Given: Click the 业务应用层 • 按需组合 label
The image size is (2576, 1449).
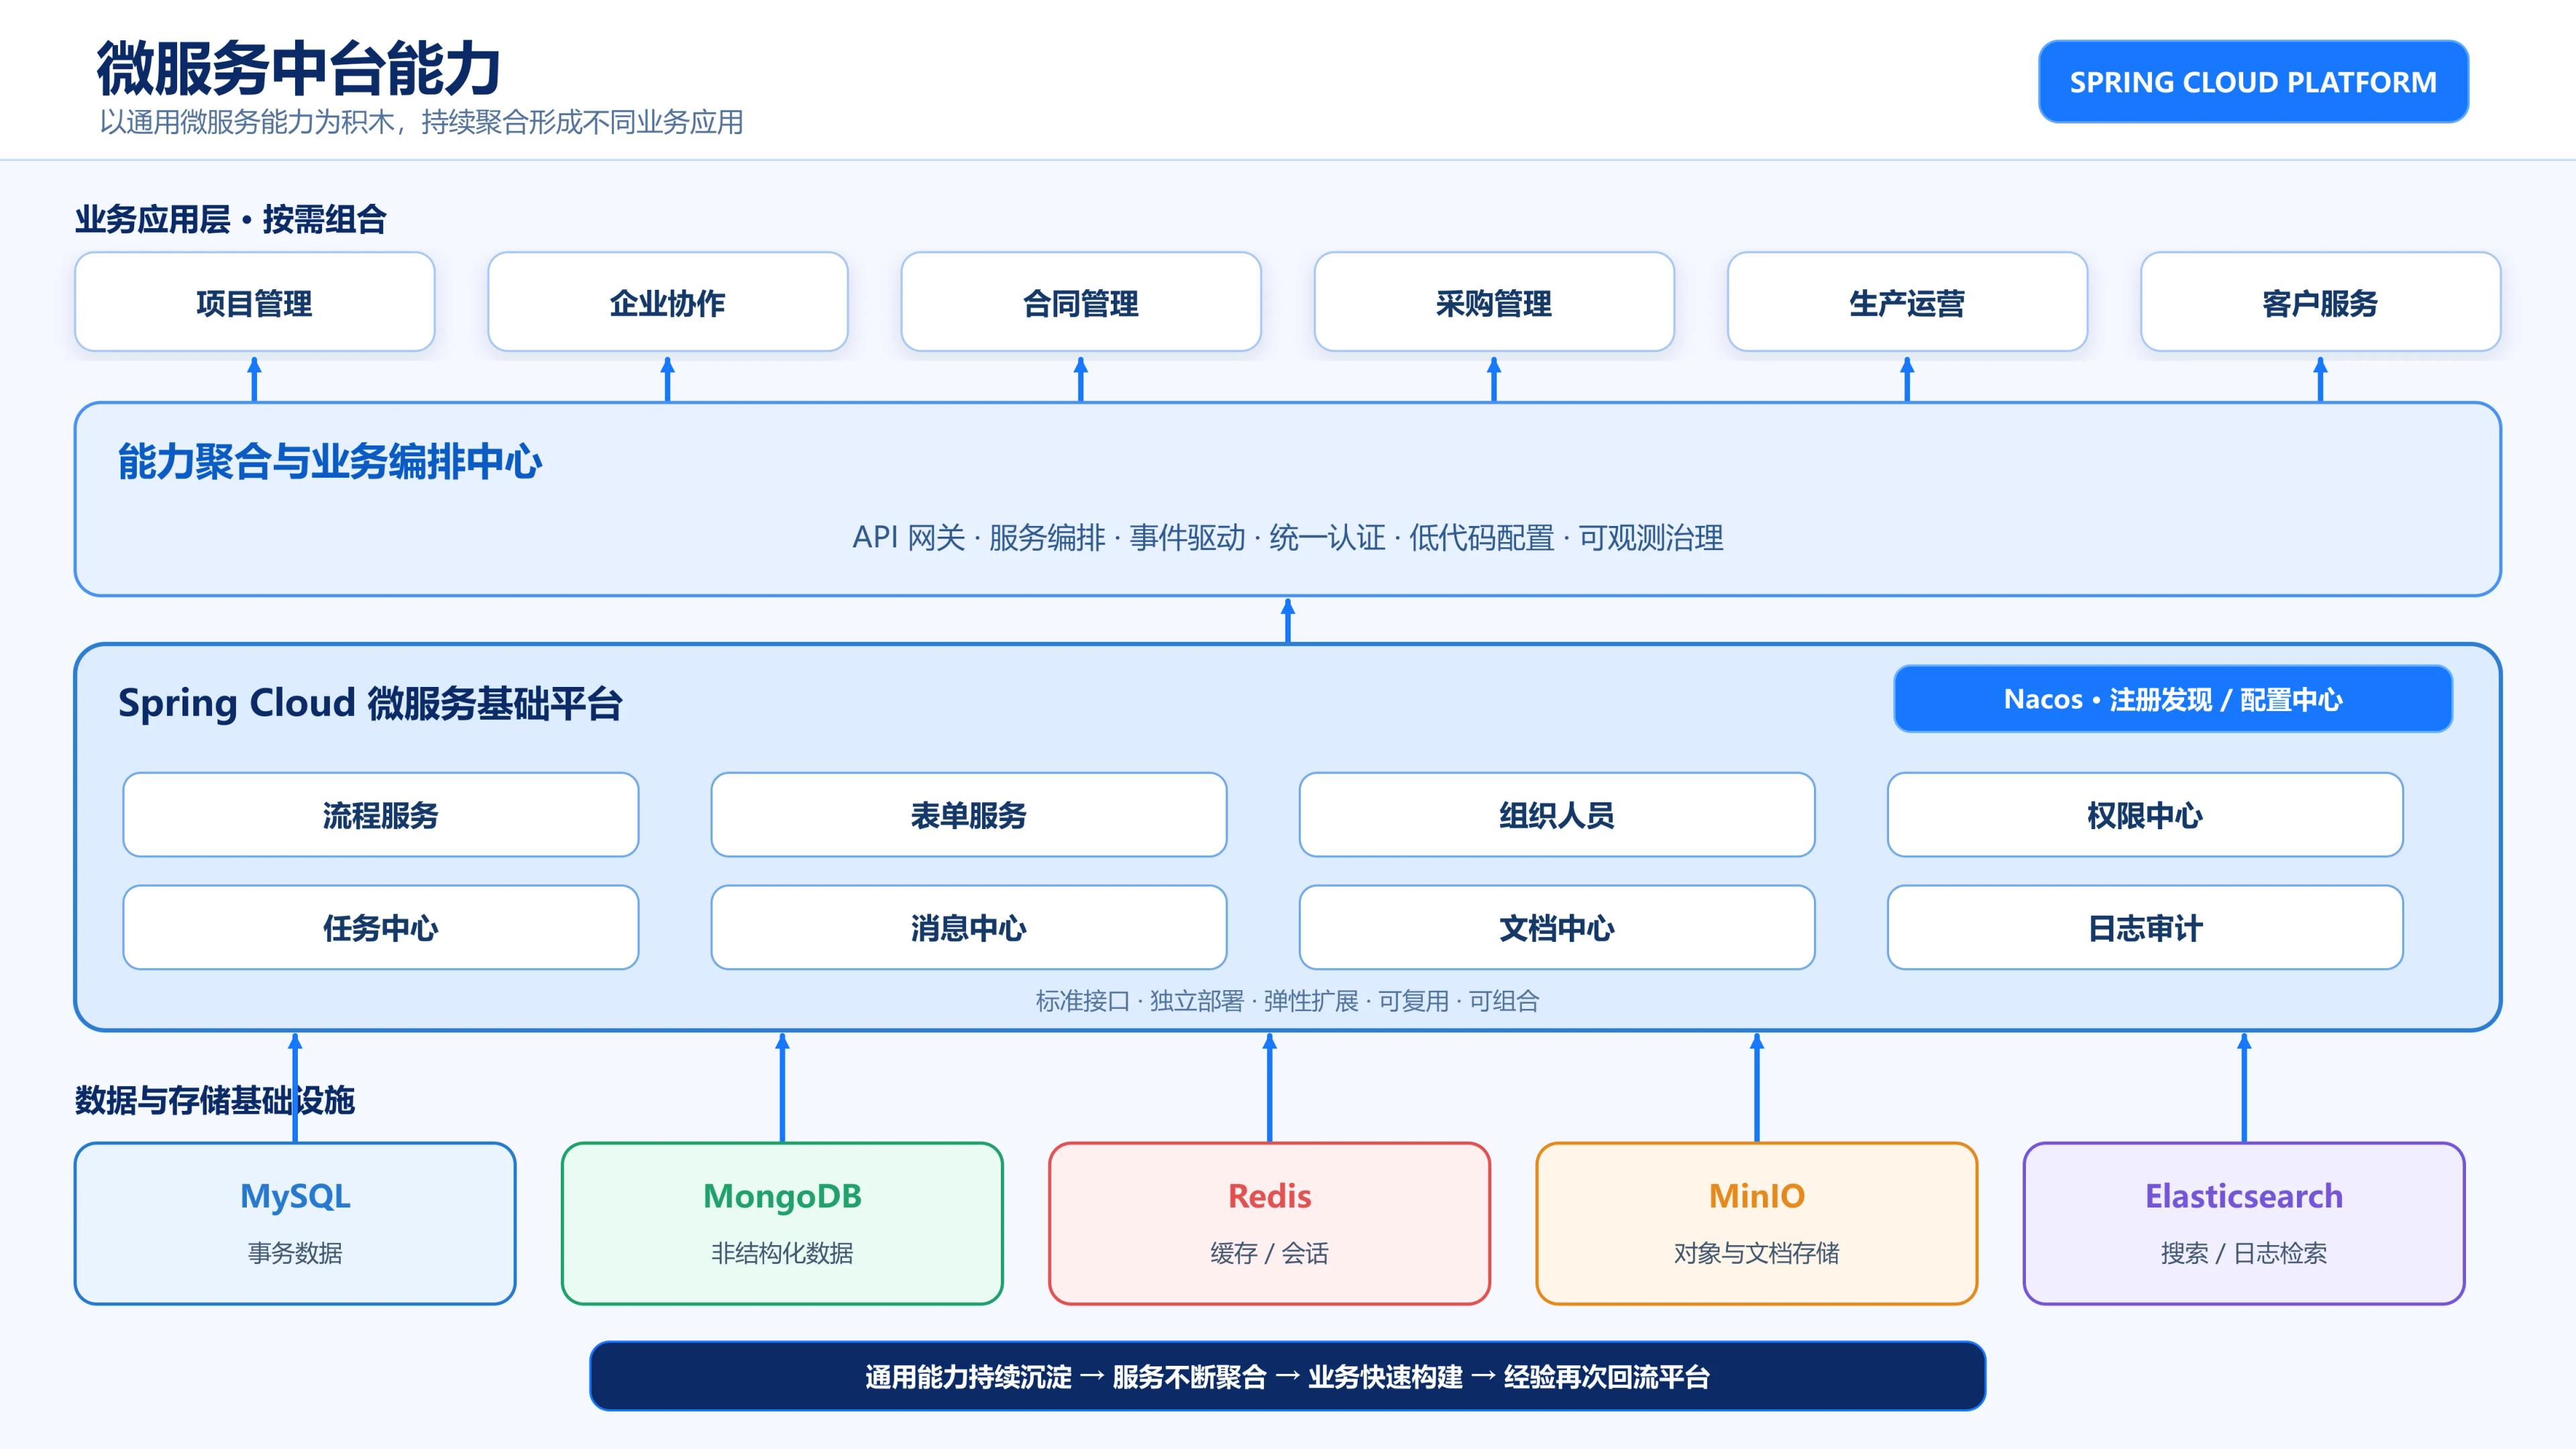Looking at the screenshot, I should (x=231, y=219).
